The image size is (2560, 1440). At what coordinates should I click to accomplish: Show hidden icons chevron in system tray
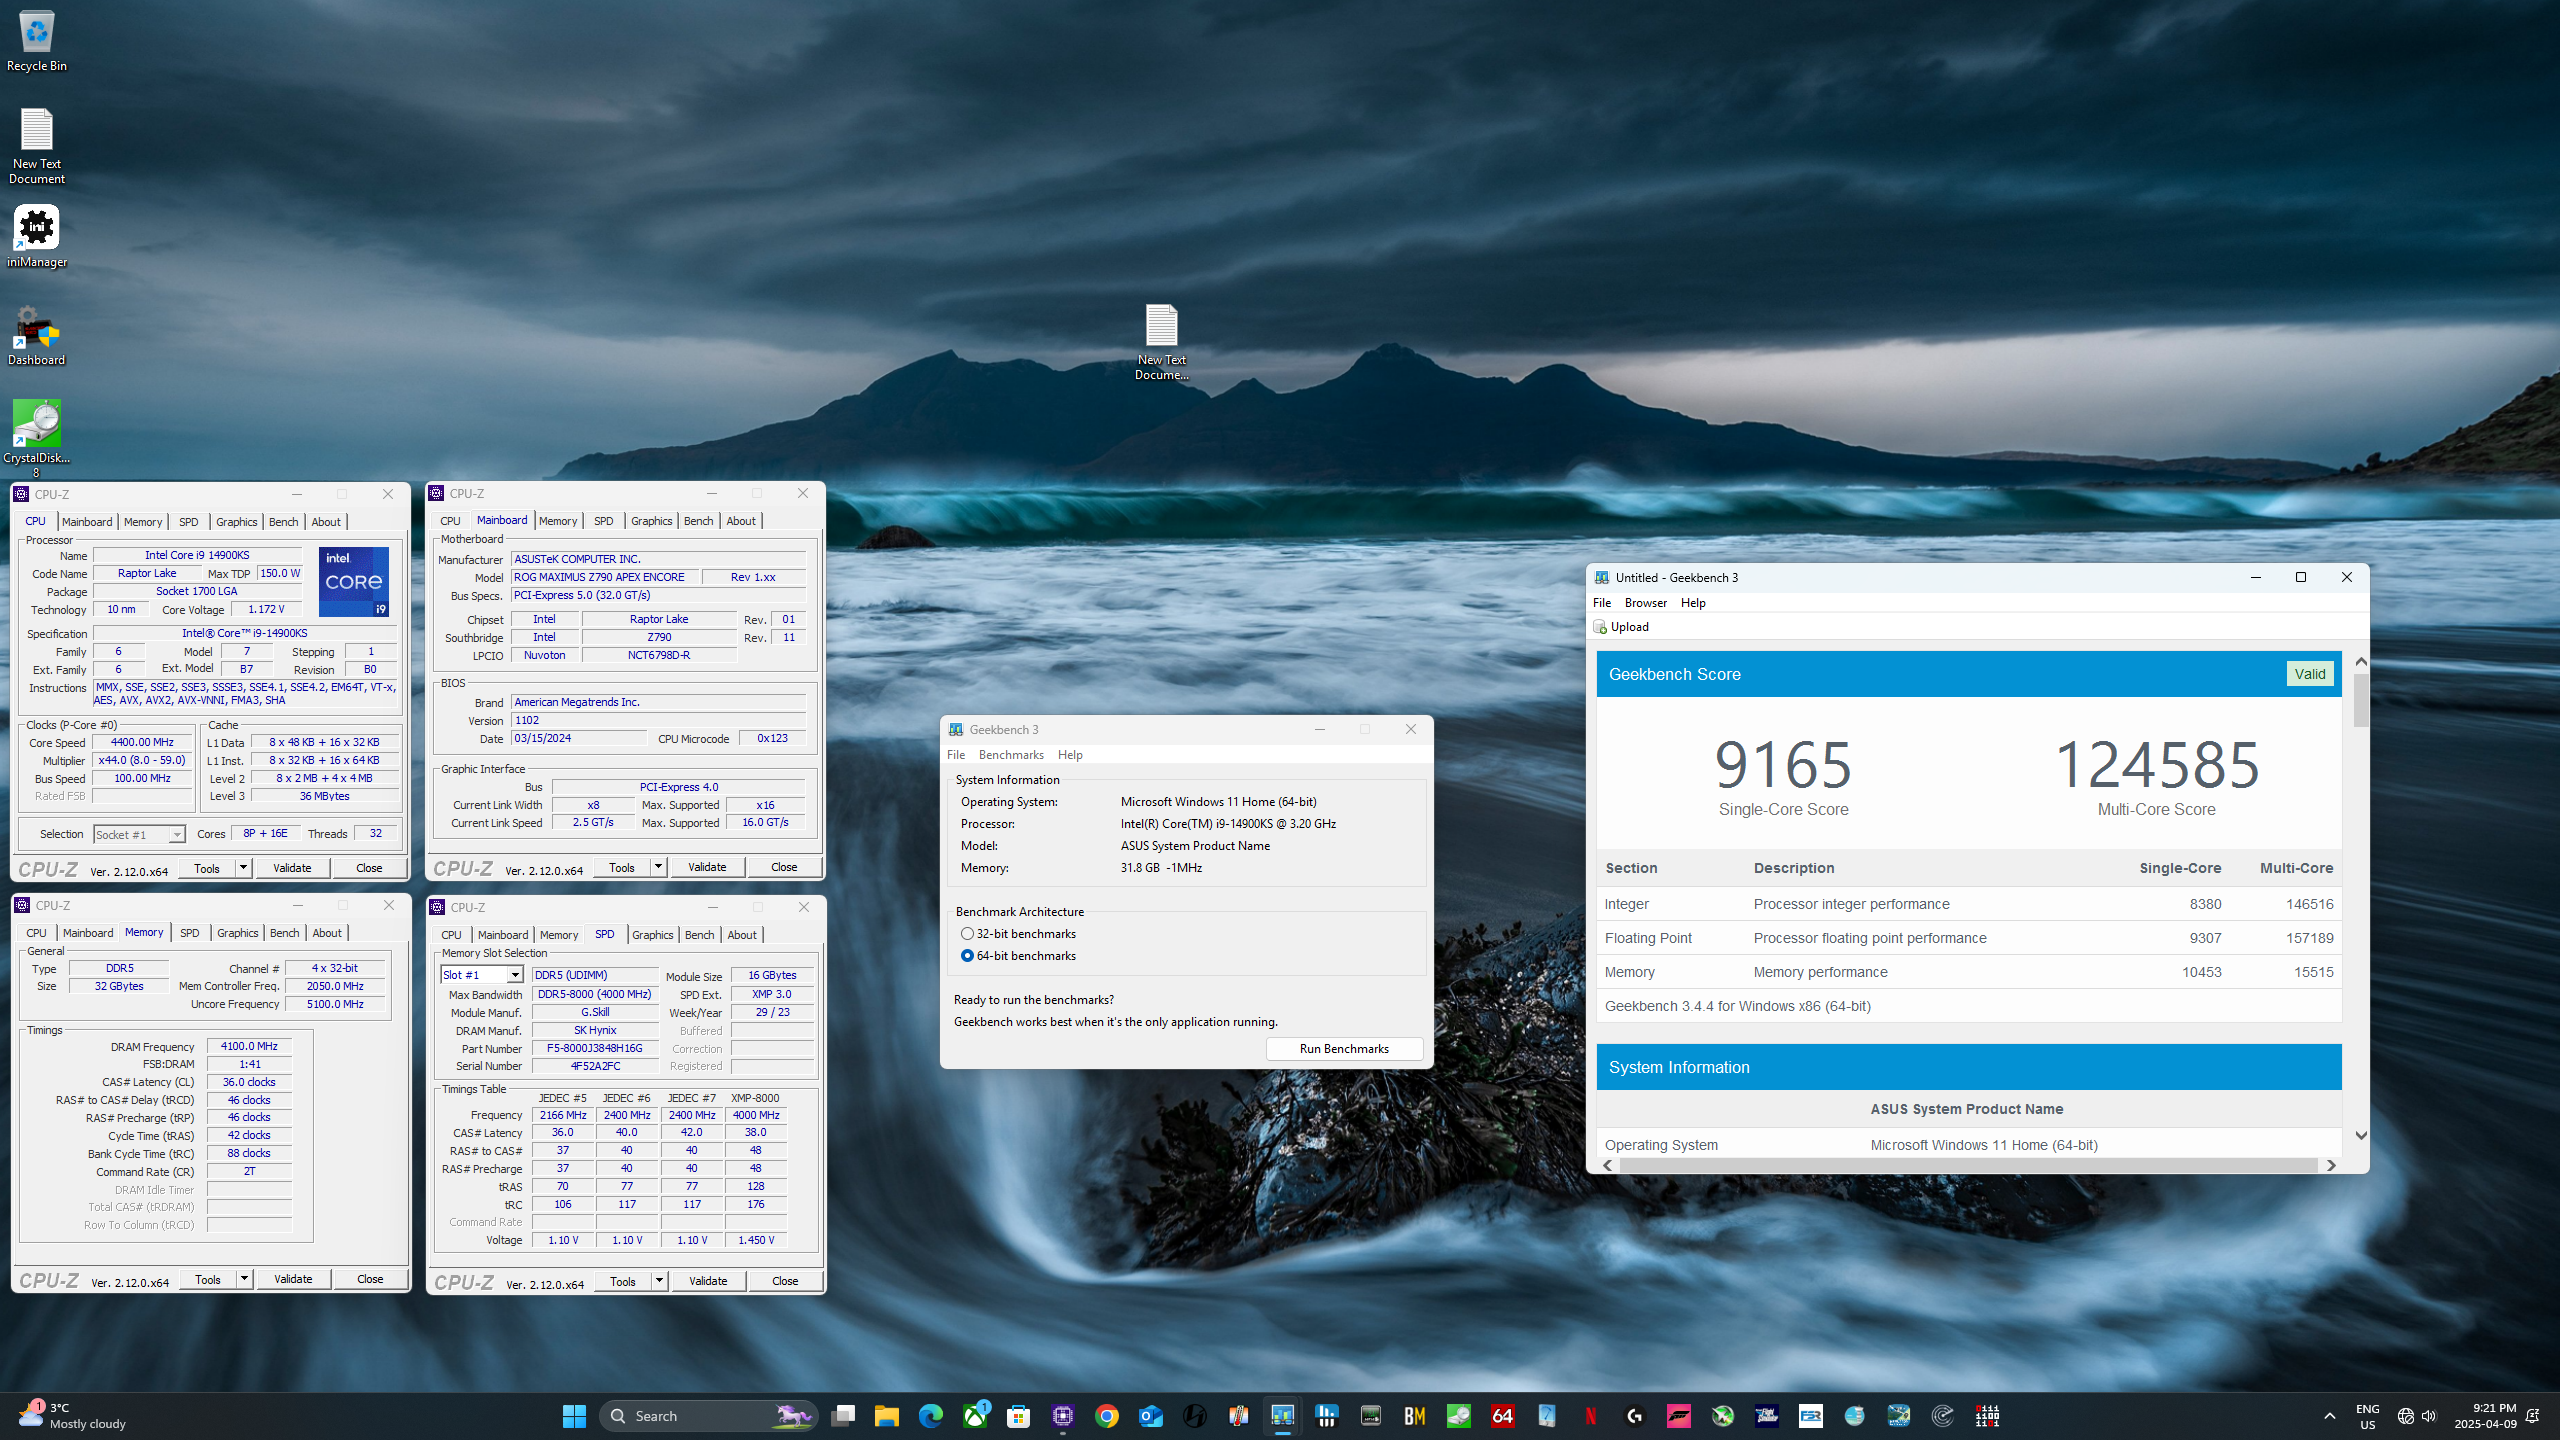2330,1416
